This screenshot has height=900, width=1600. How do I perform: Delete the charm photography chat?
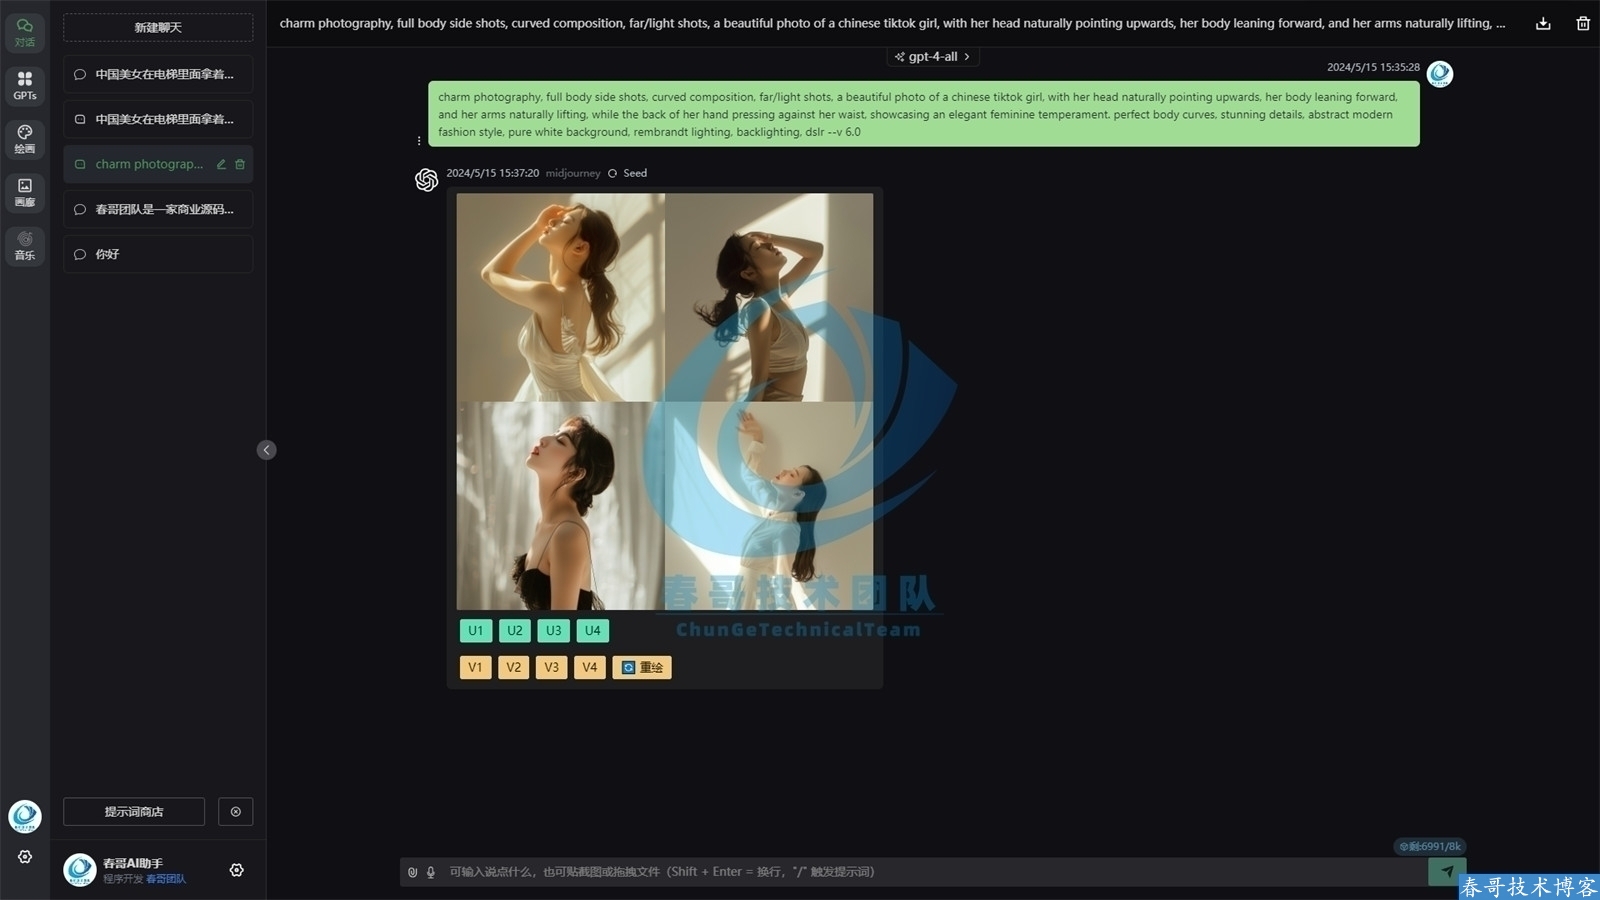(x=240, y=164)
